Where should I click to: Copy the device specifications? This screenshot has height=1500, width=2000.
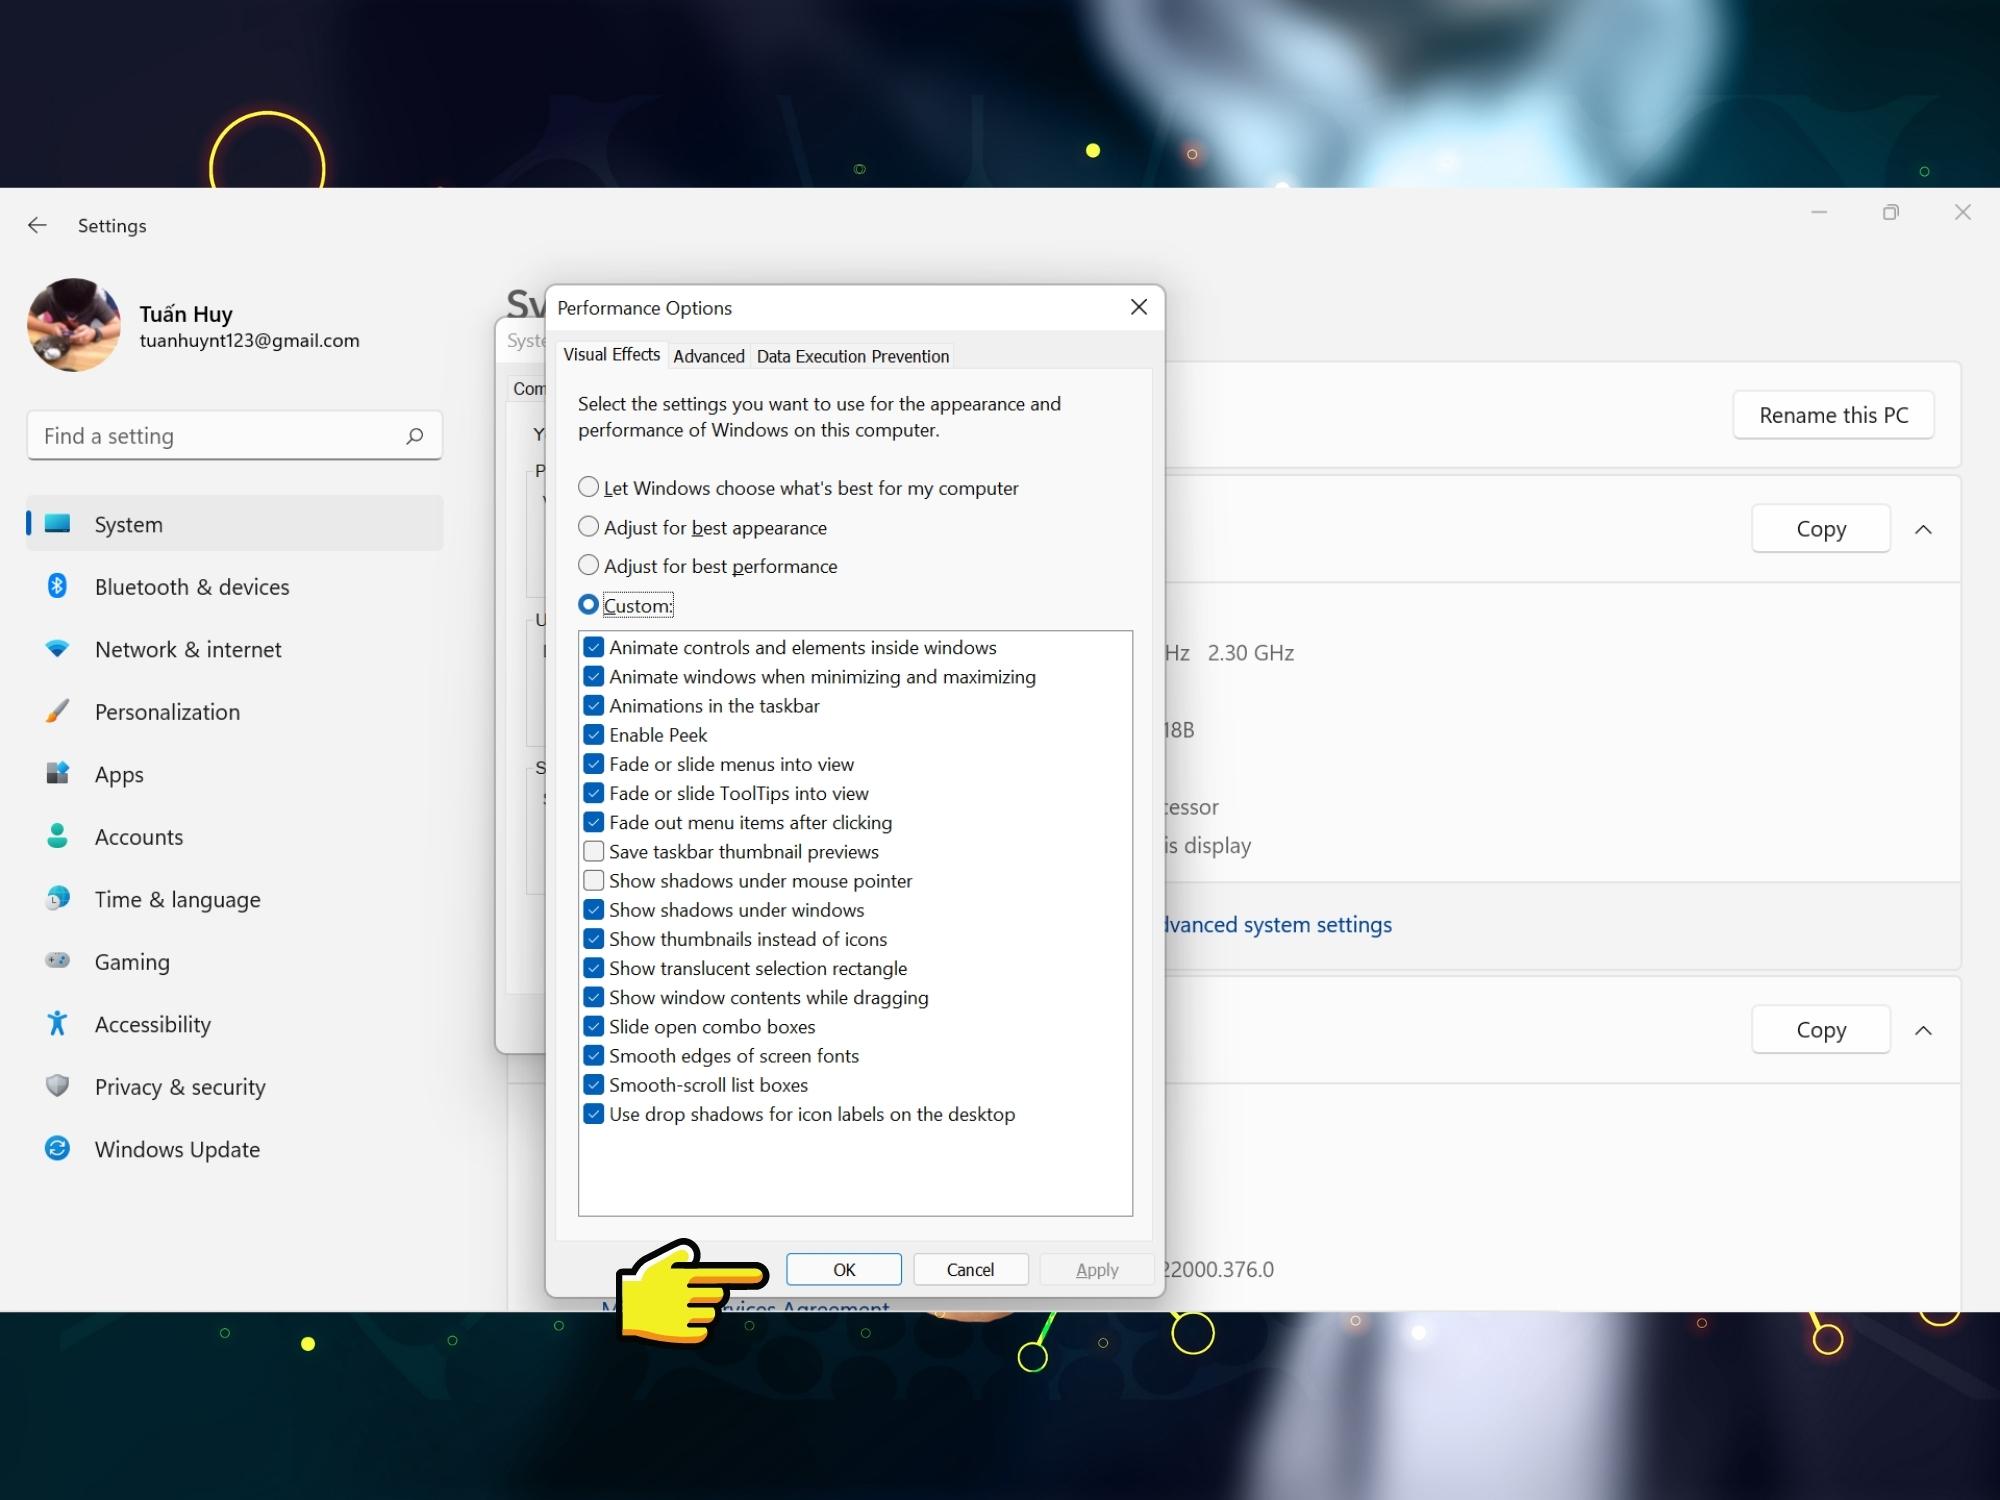coord(1821,528)
